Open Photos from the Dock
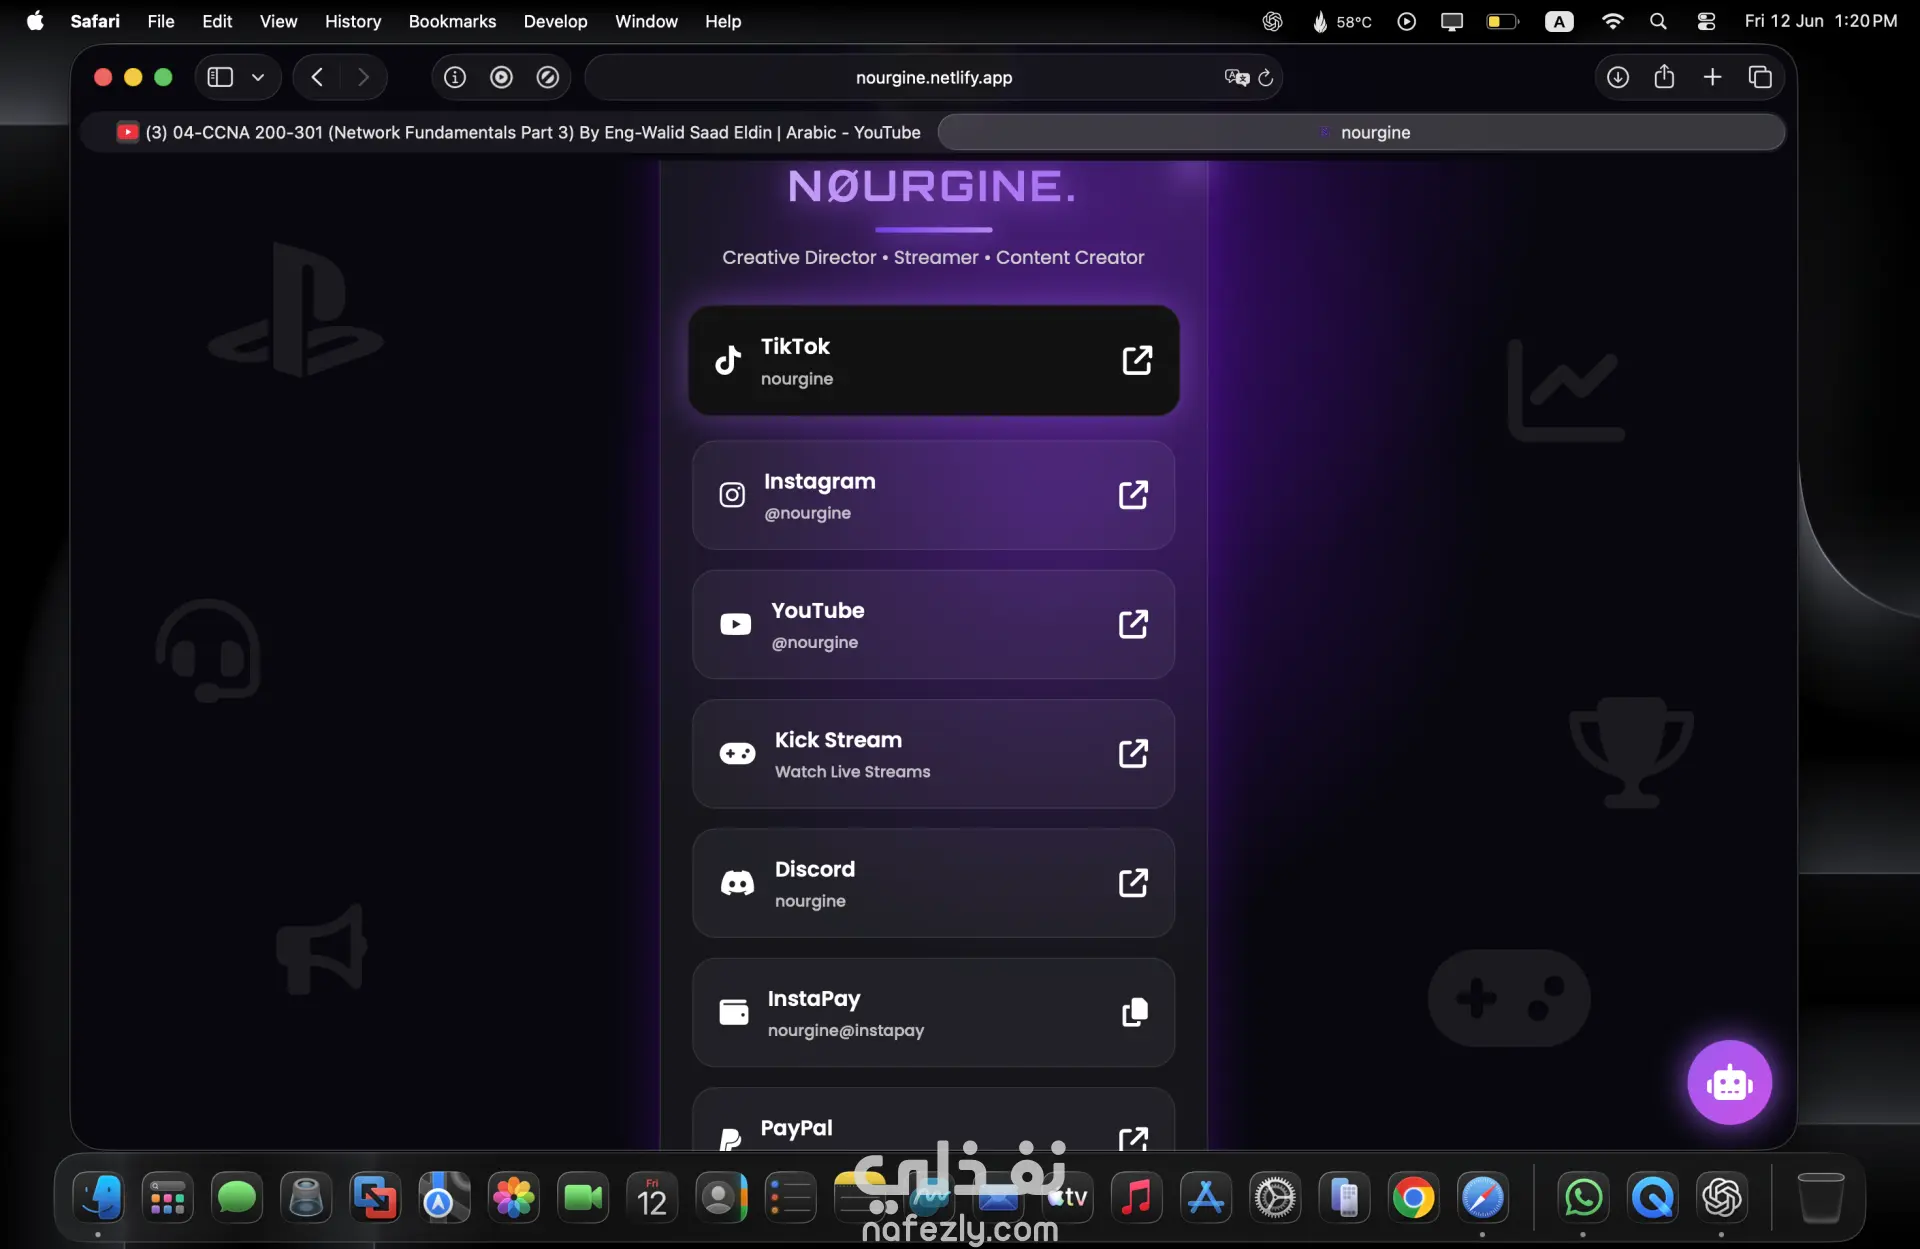The image size is (1920, 1249). click(x=514, y=1197)
